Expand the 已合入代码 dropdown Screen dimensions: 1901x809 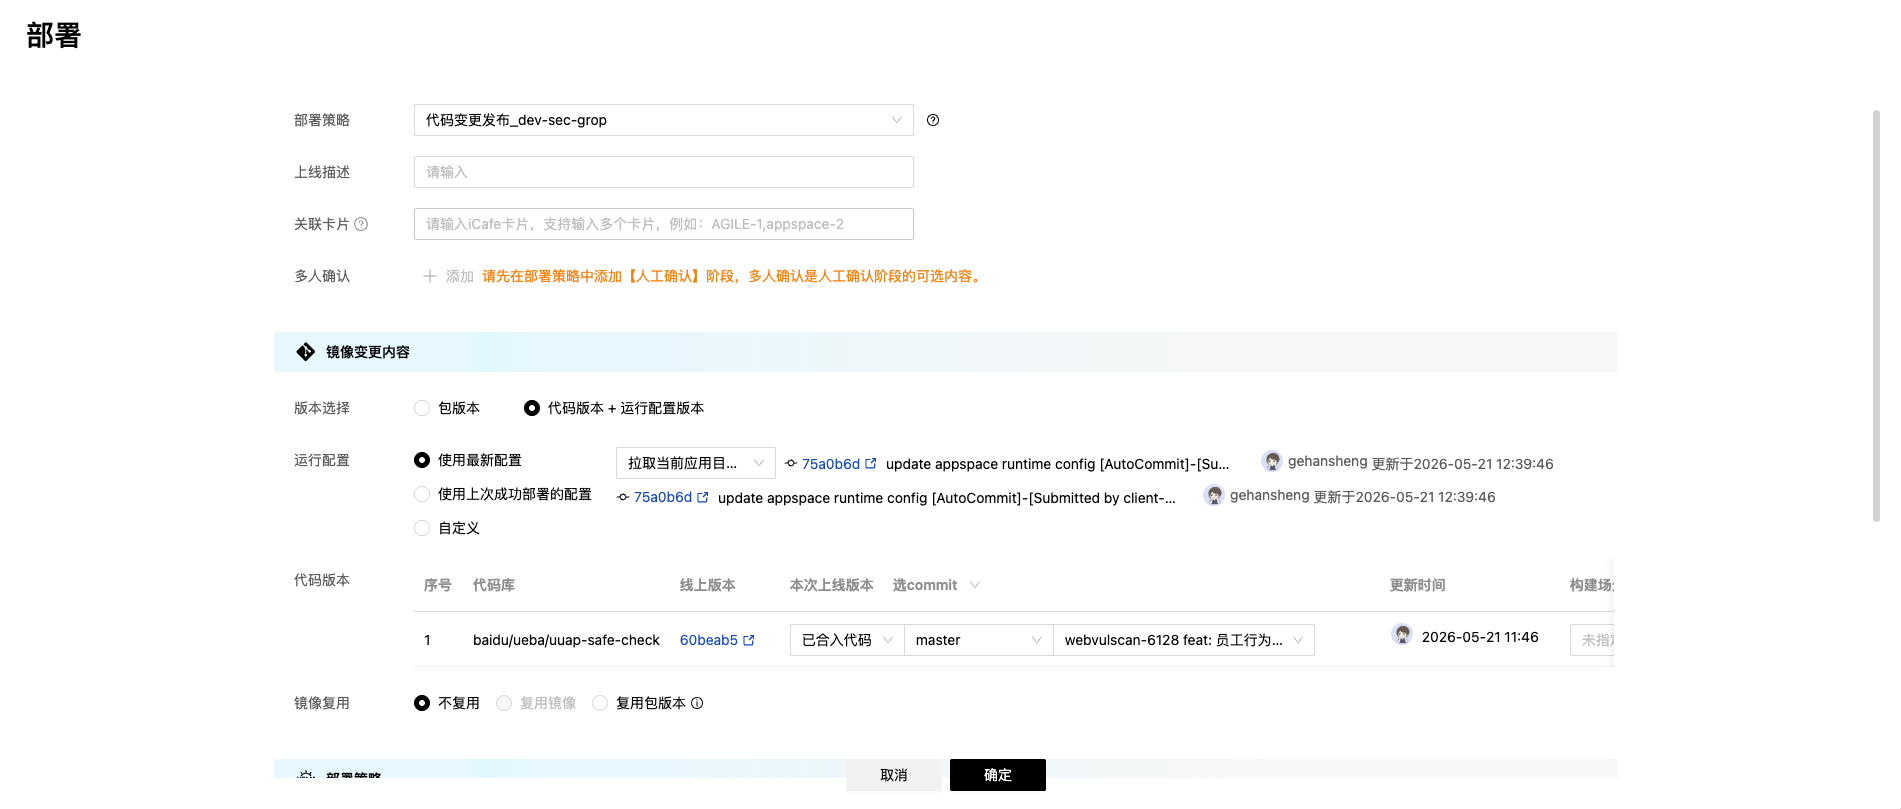[x=847, y=640]
